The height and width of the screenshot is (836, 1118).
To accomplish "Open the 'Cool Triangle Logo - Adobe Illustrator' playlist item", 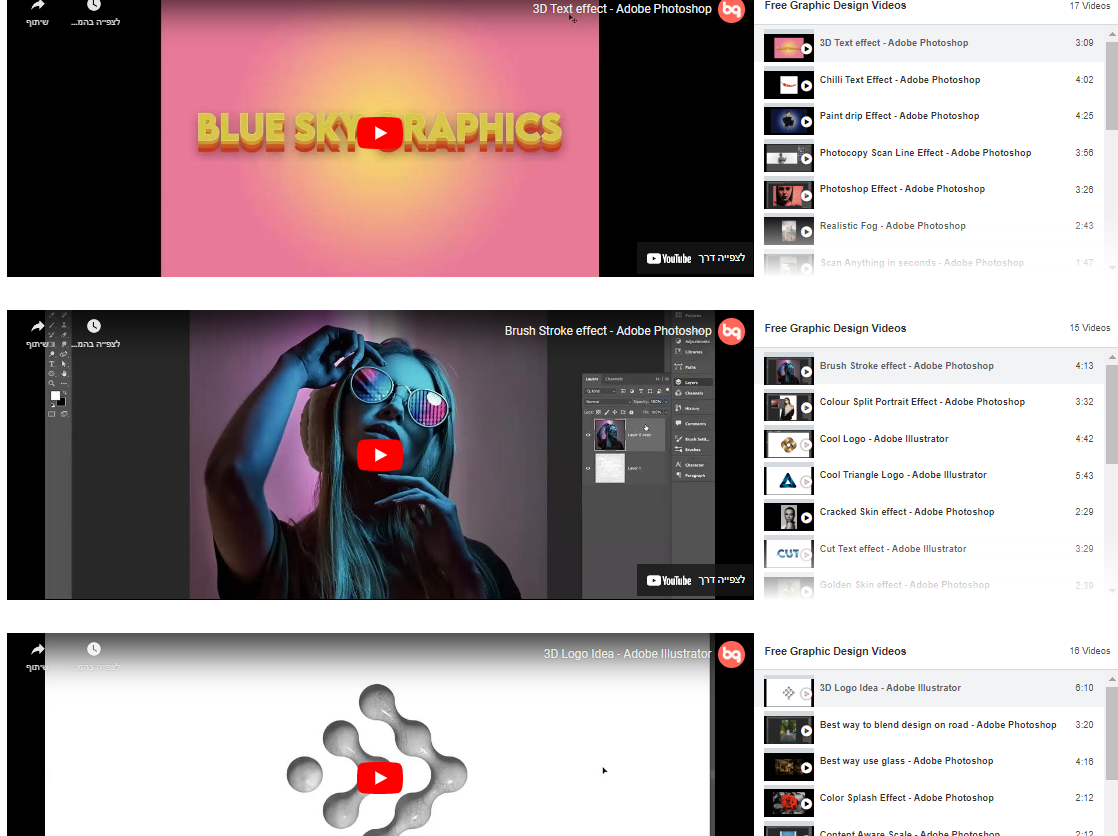I will (x=902, y=475).
